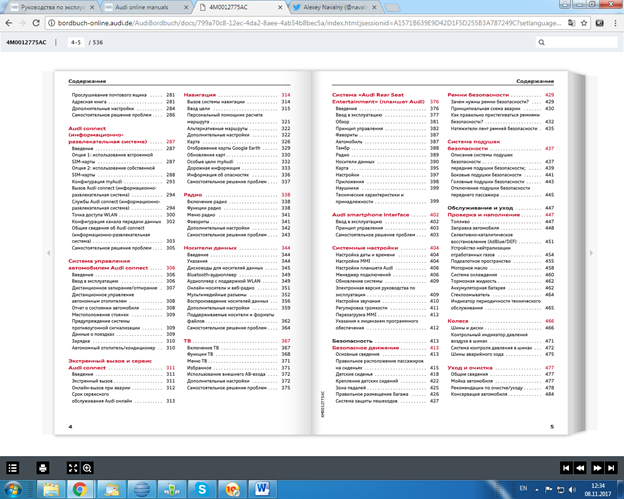
Task: Click the print icon in the bottom toolbar
Action: (43, 467)
